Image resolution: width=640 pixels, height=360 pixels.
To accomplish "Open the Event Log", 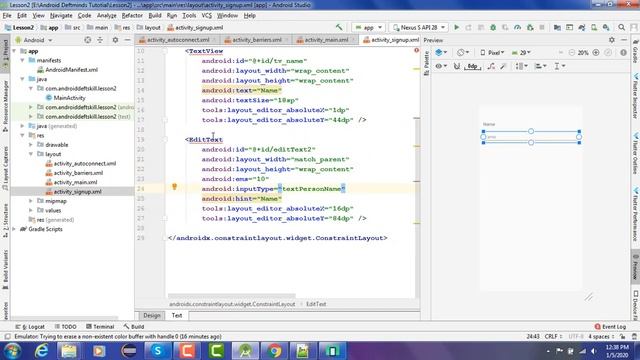I will pos(610,327).
